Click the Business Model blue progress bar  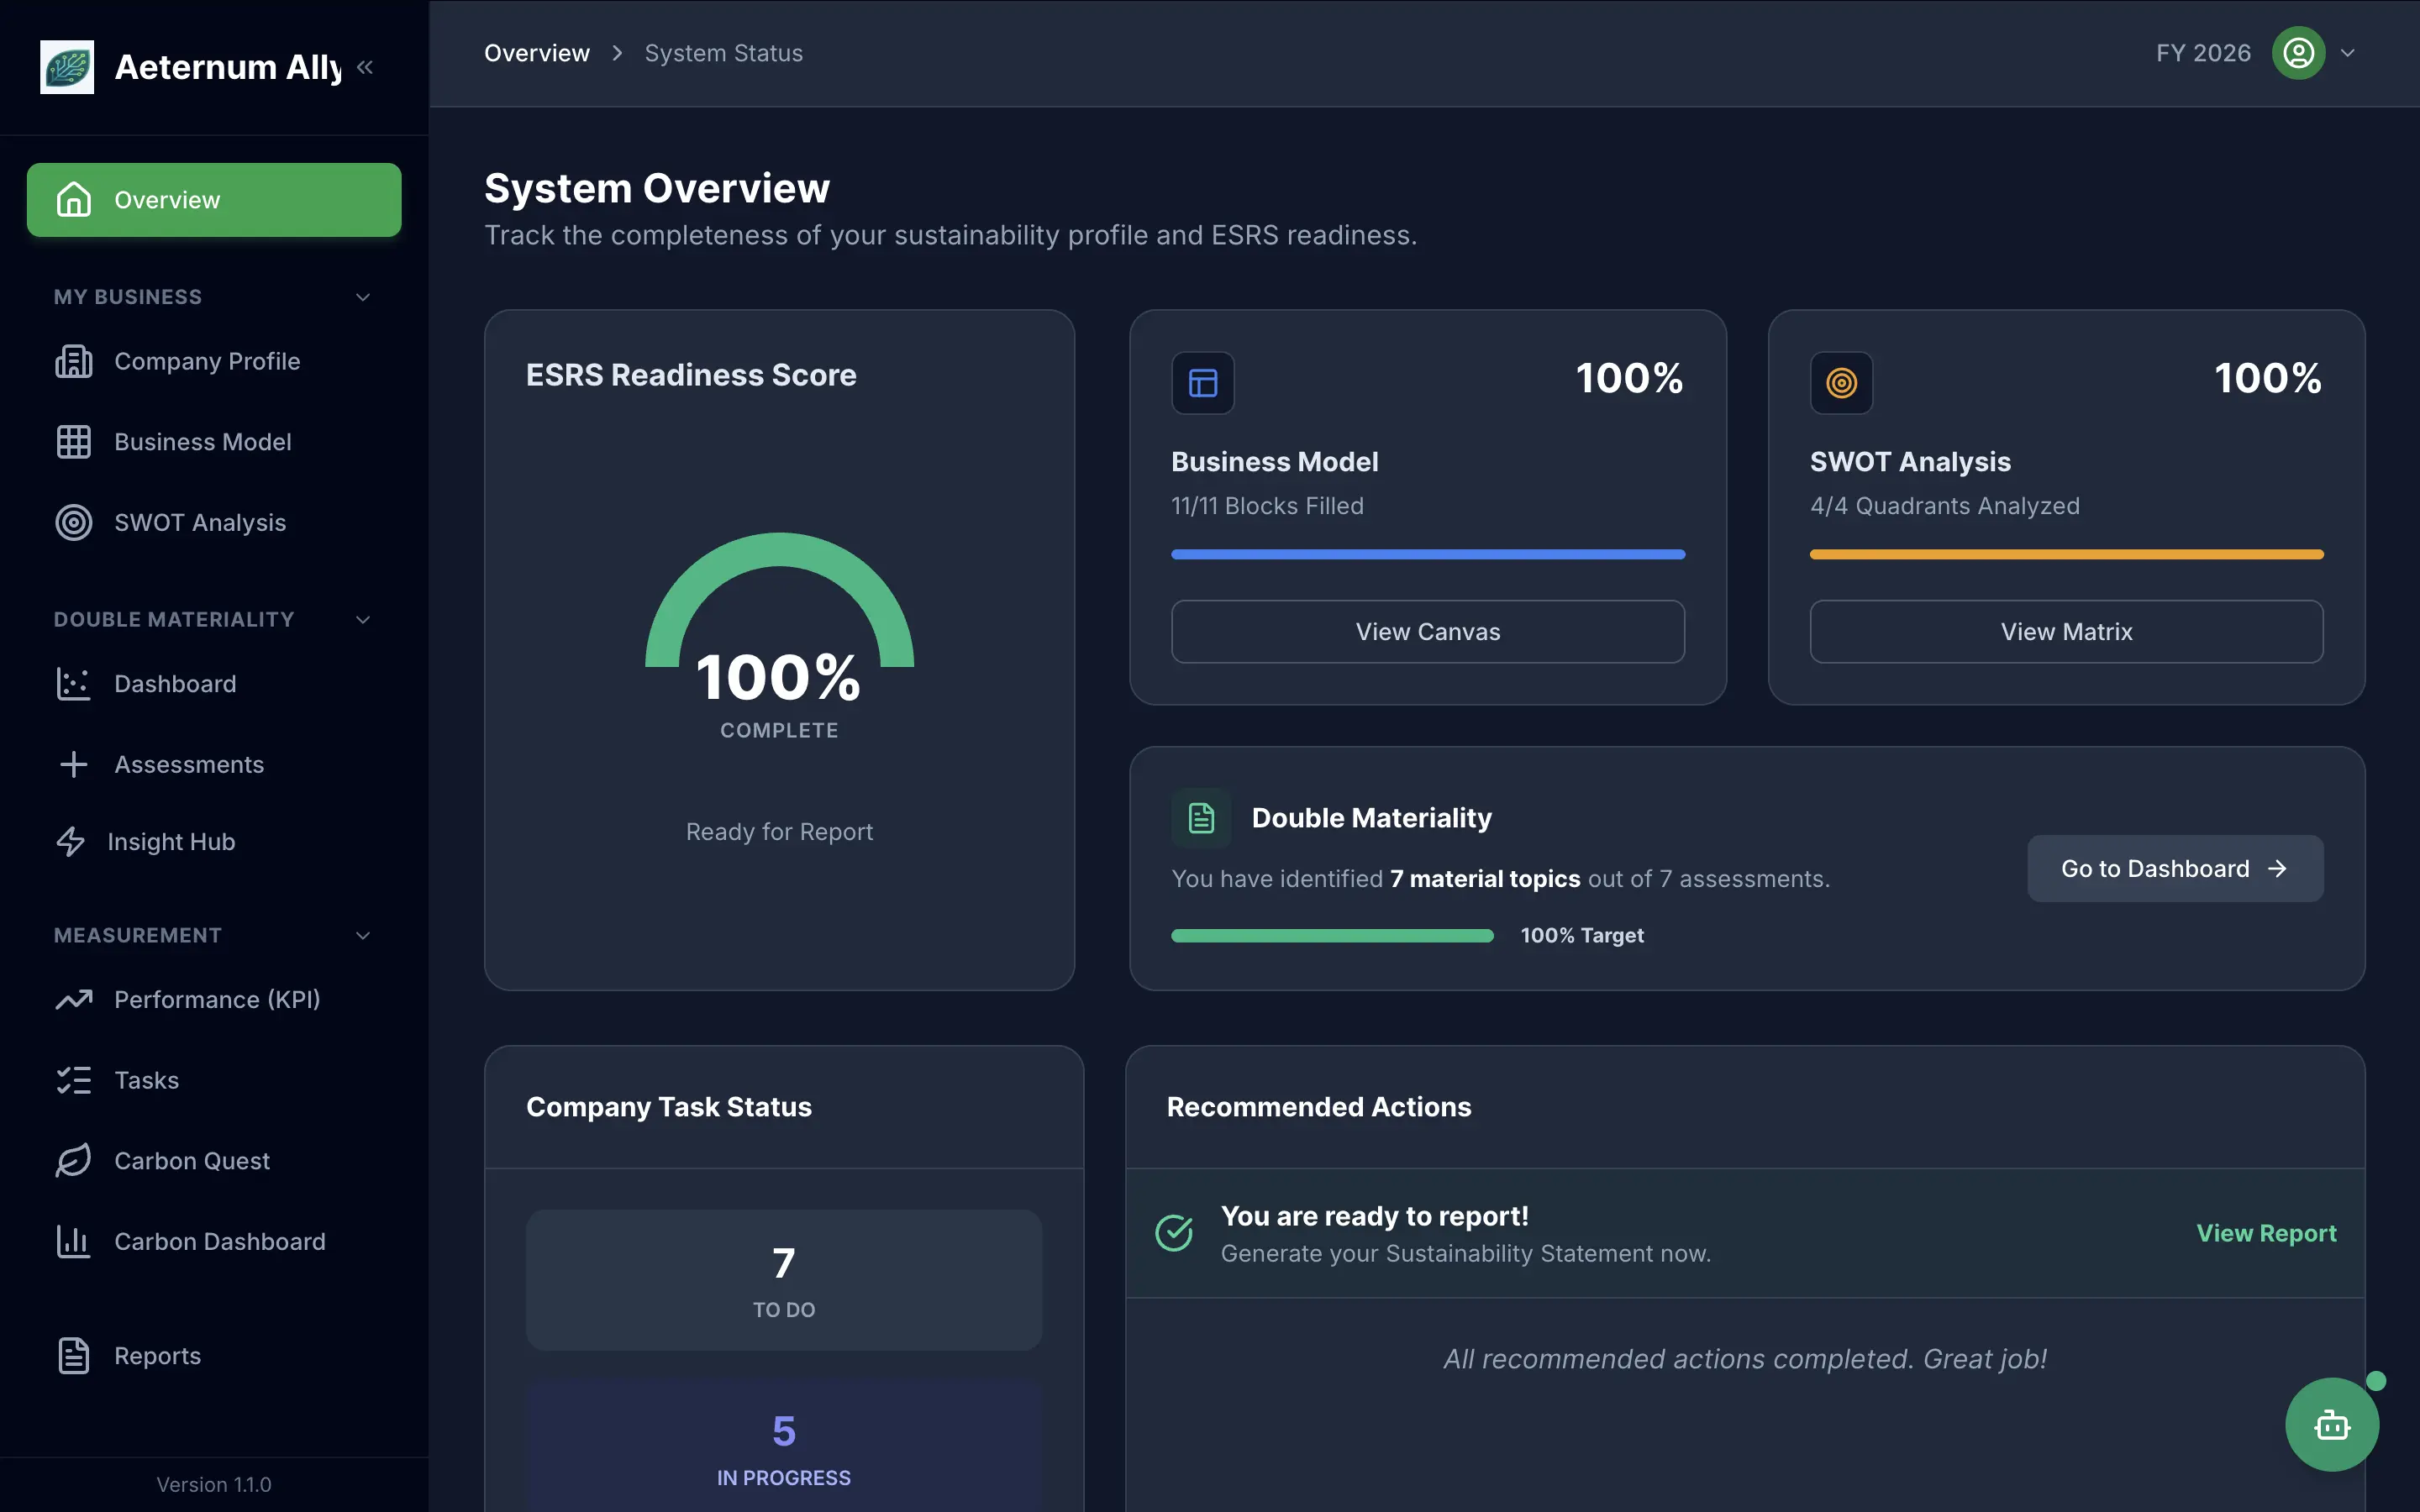coord(1428,554)
